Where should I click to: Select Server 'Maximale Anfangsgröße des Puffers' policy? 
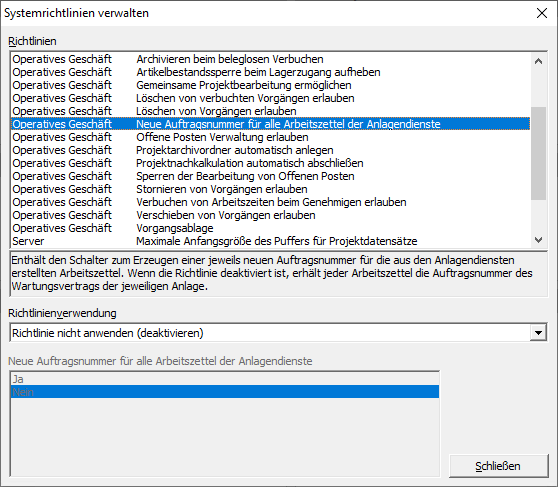click(270, 241)
